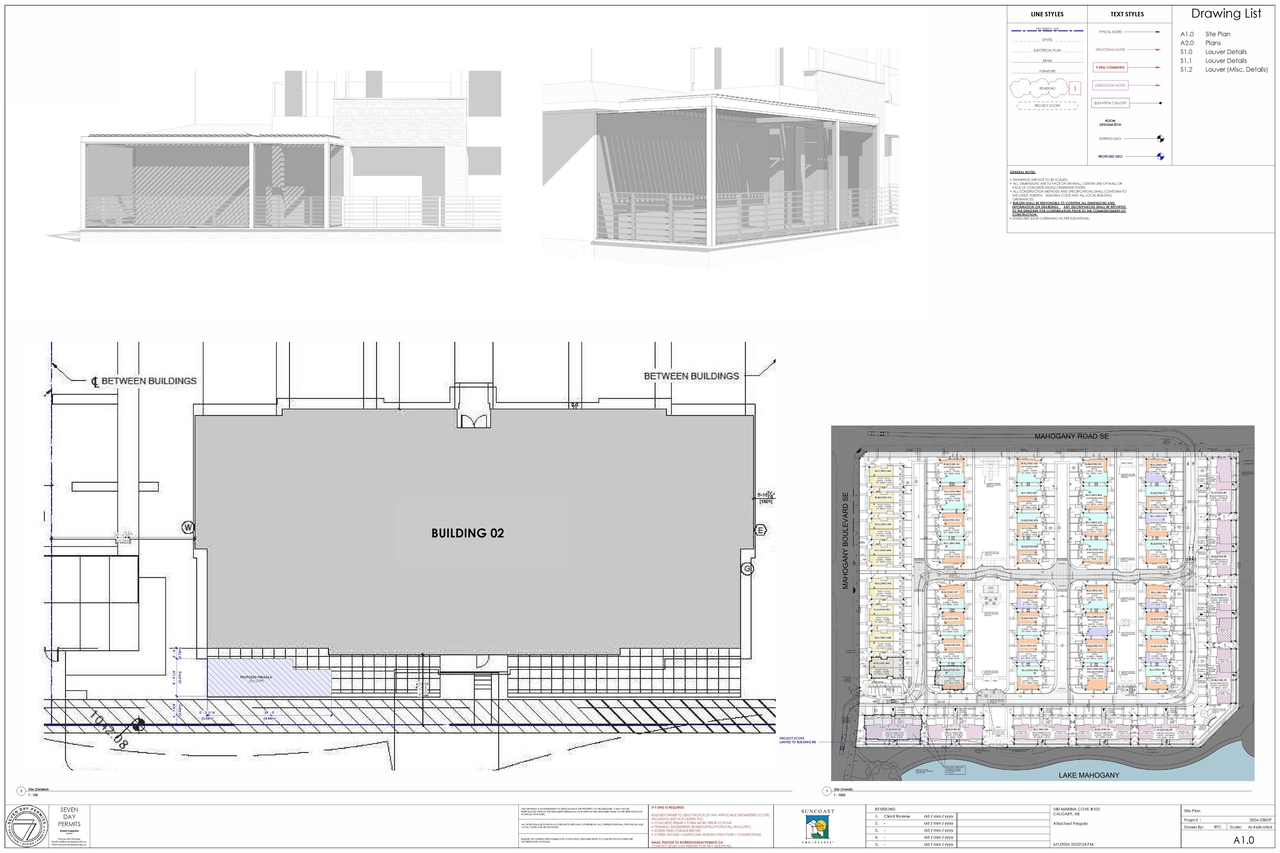
Task: Click the Client Review revision row
Action: 914,817
